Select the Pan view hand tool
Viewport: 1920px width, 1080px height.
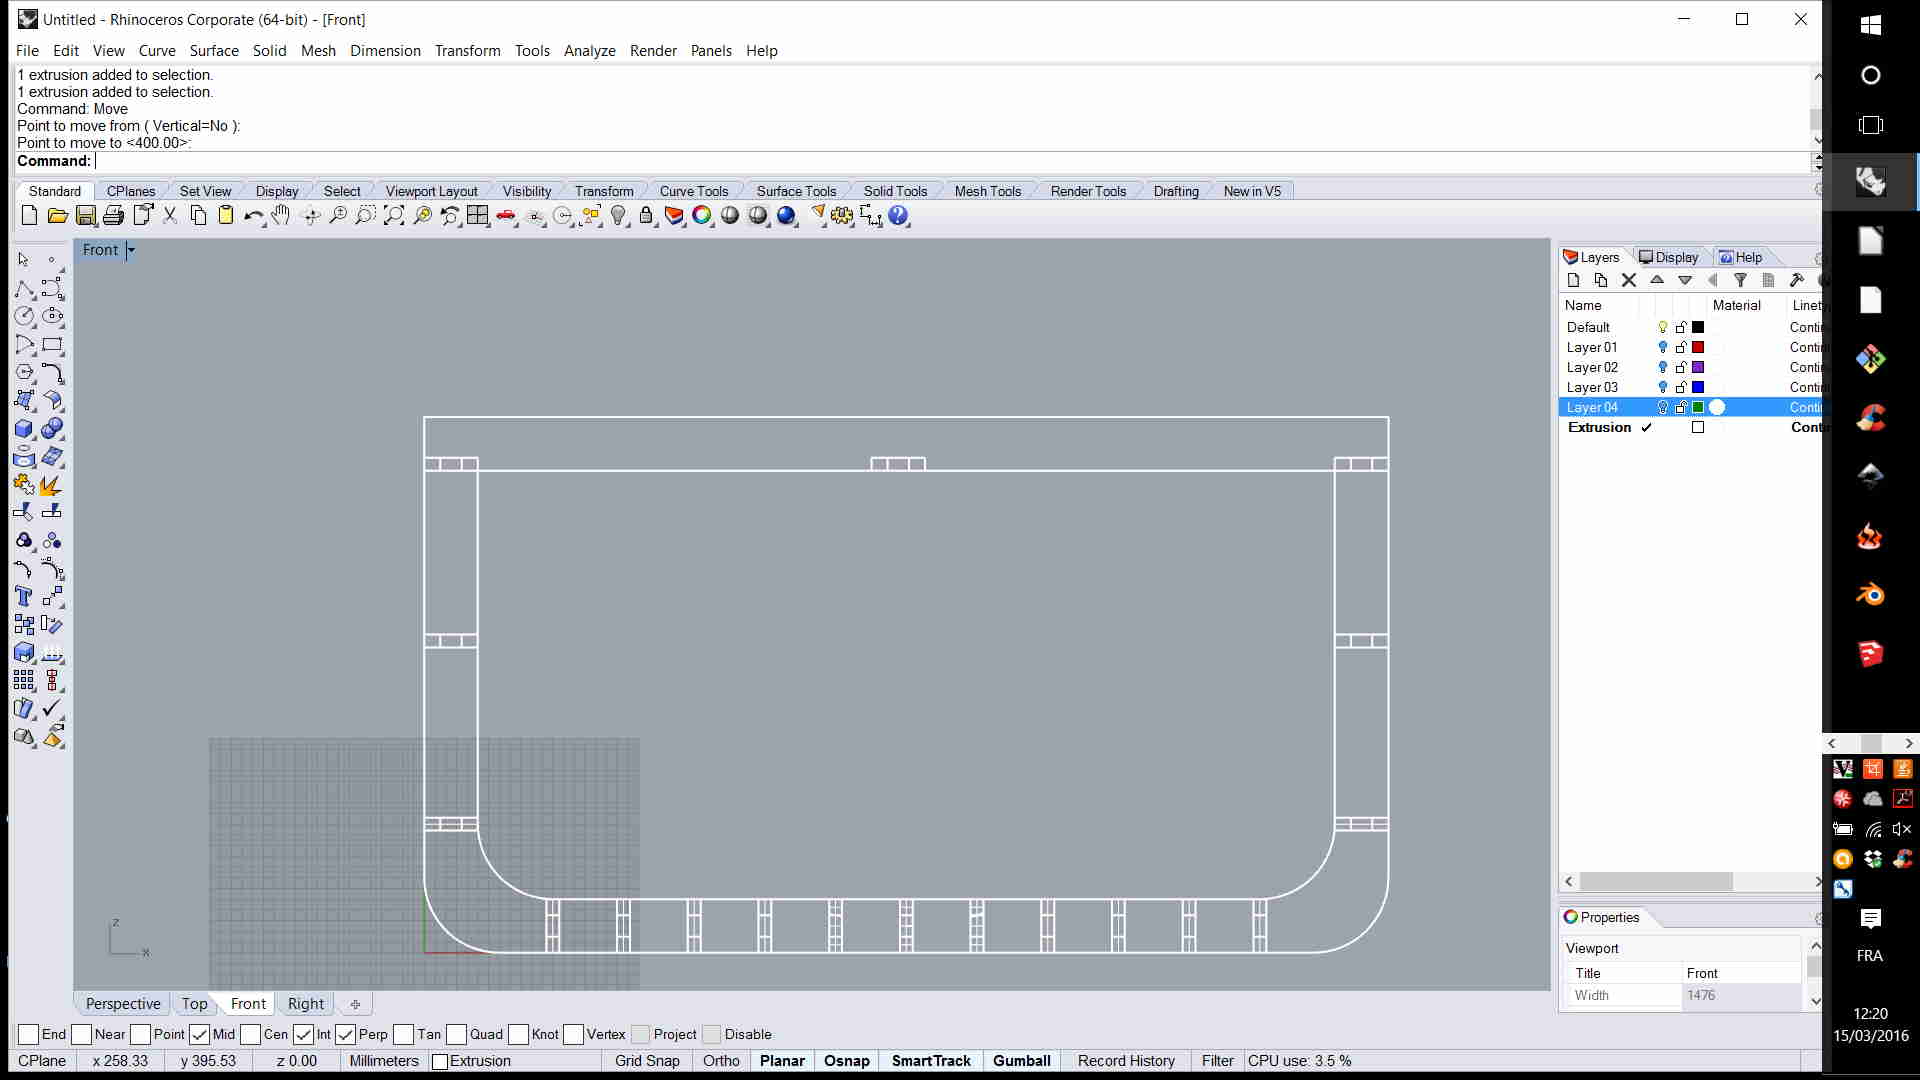281,216
